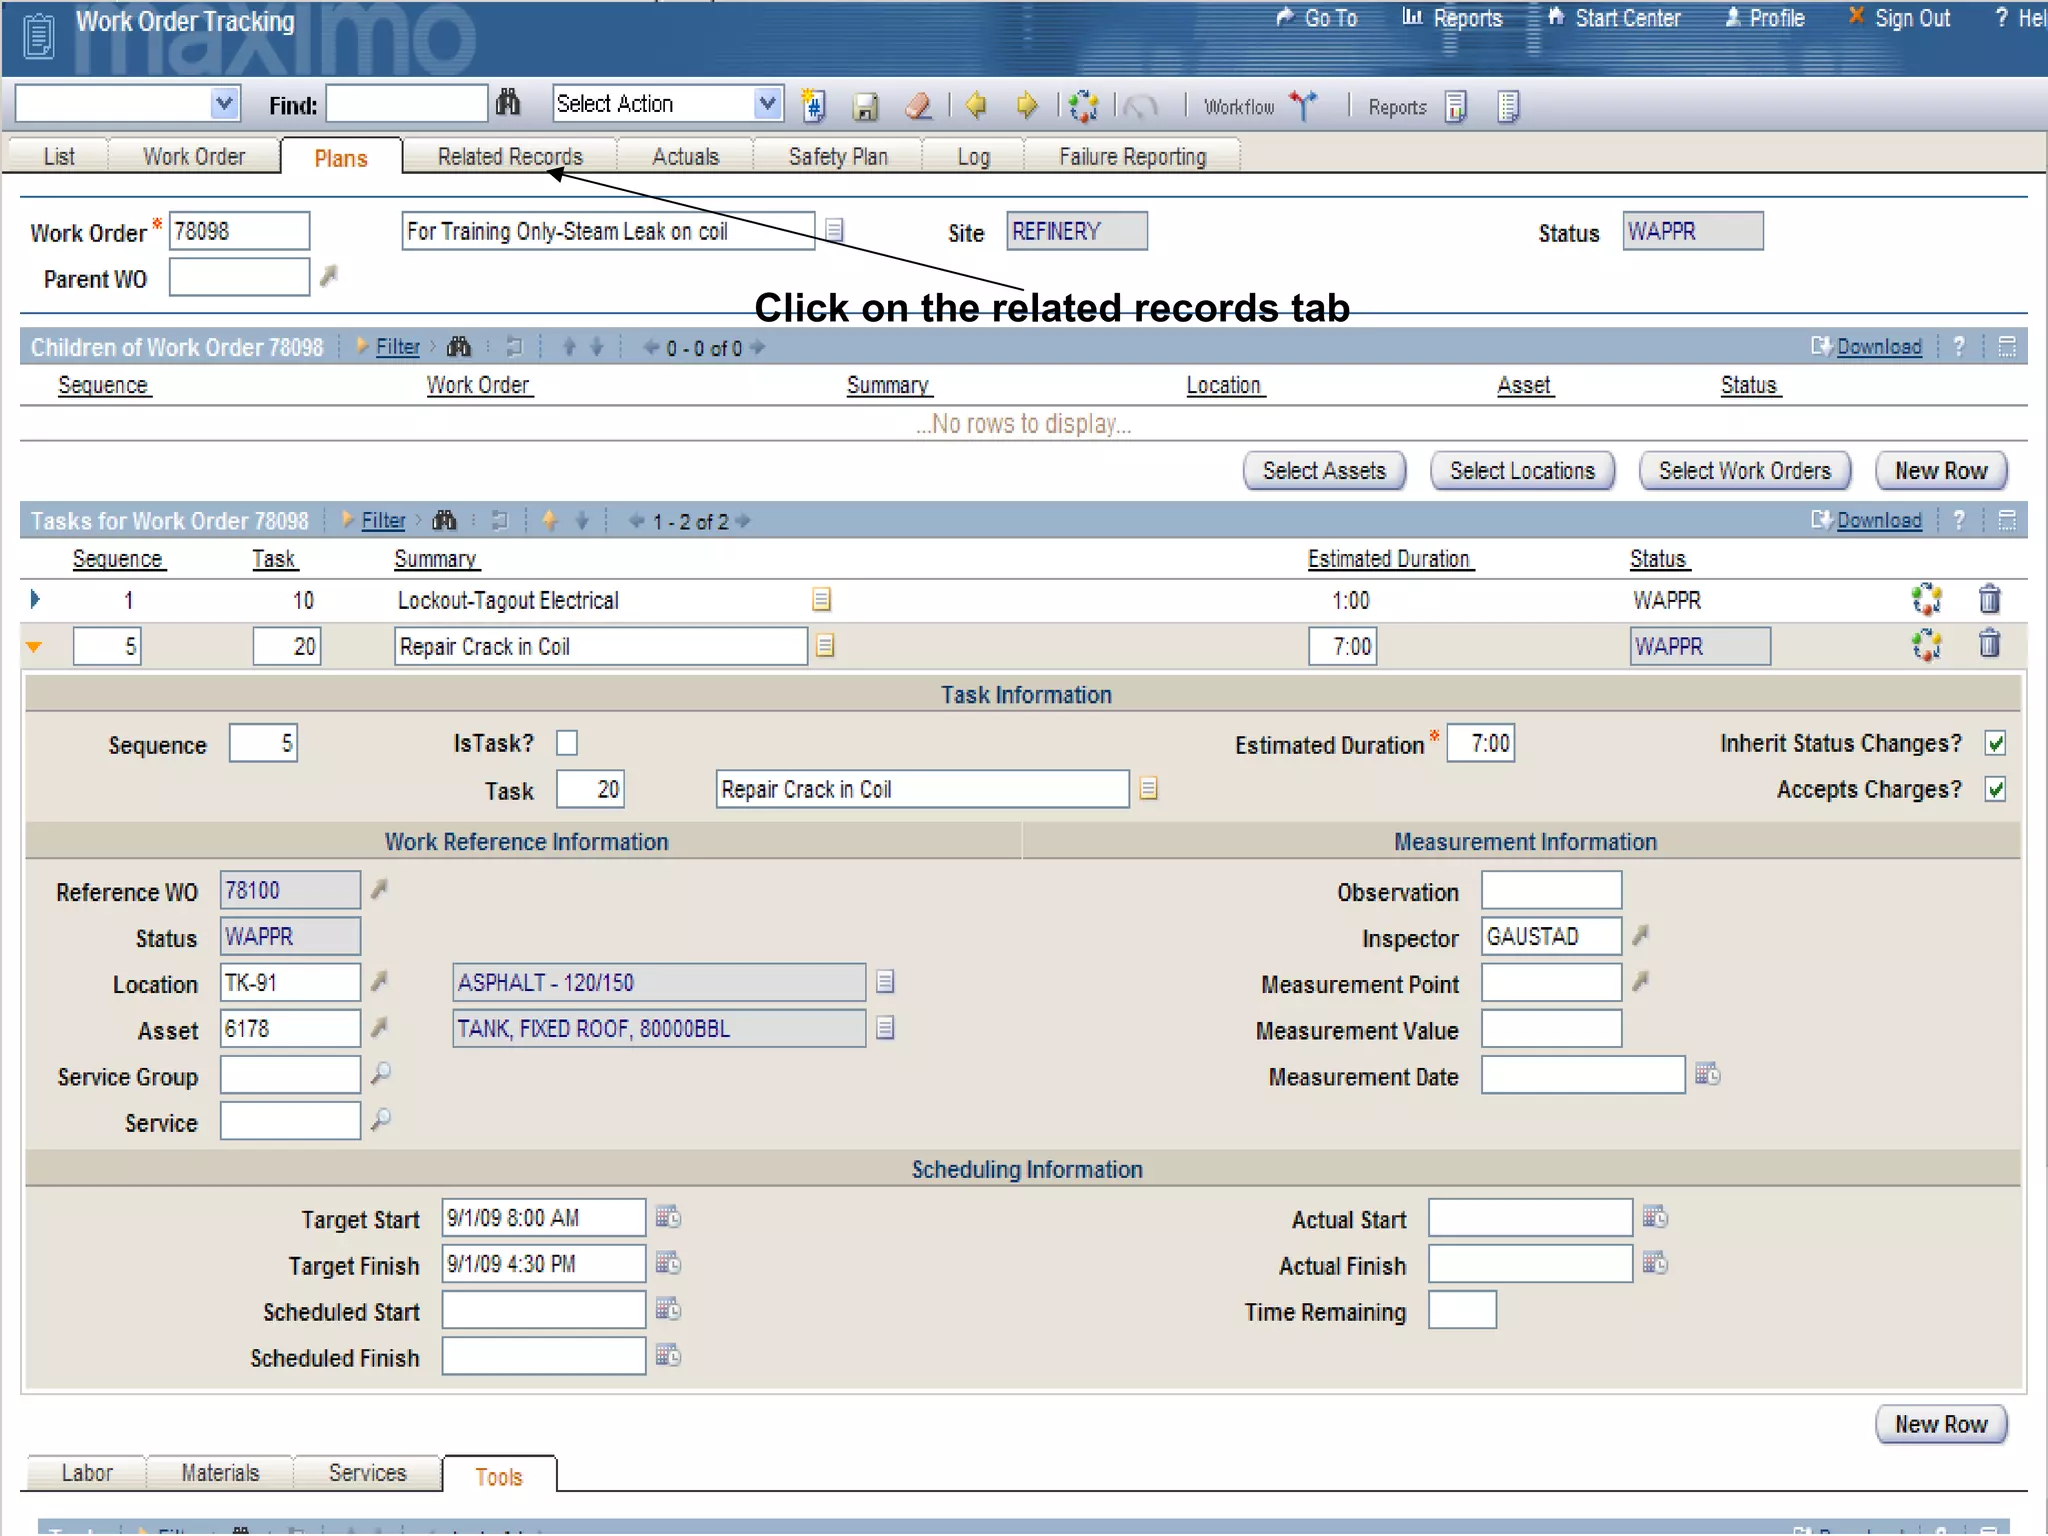This screenshot has height=1536, width=2048.
Task: Open Asset 6178 detail menu icon
Action: click(380, 1027)
